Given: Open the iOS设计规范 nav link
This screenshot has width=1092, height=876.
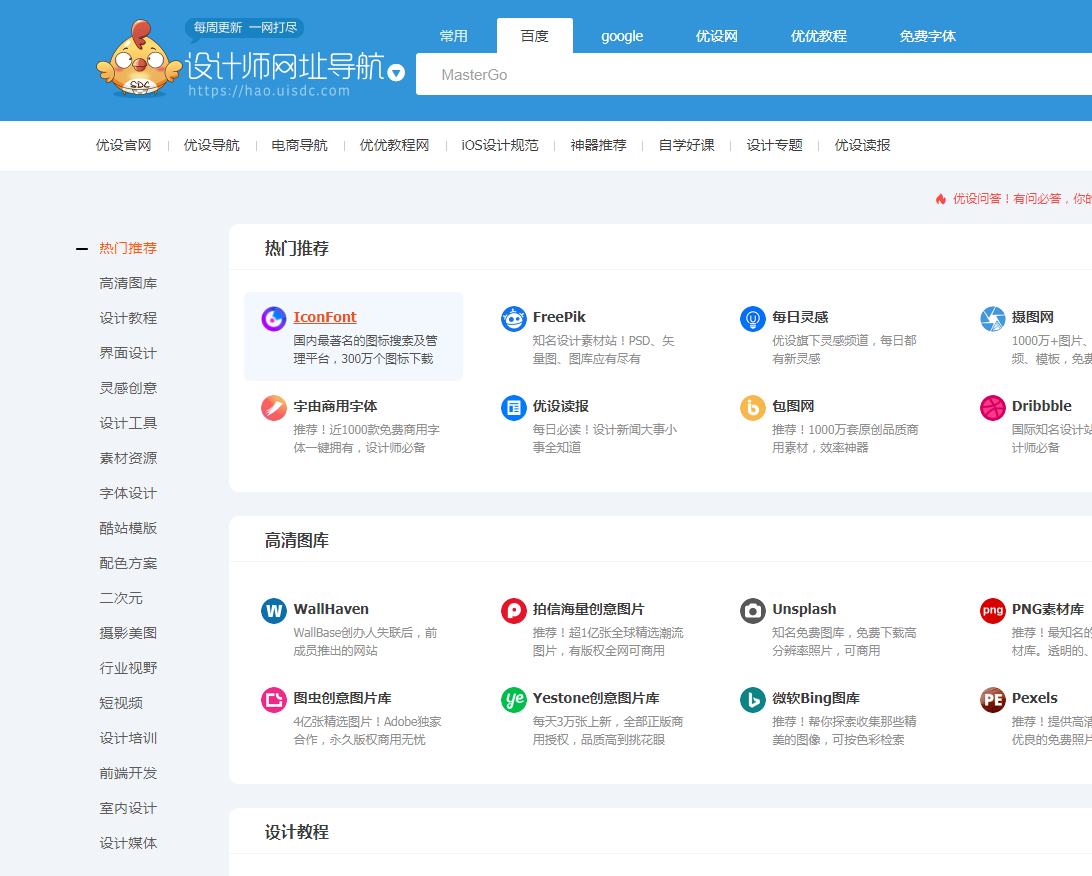Looking at the screenshot, I should click(x=500, y=146).
